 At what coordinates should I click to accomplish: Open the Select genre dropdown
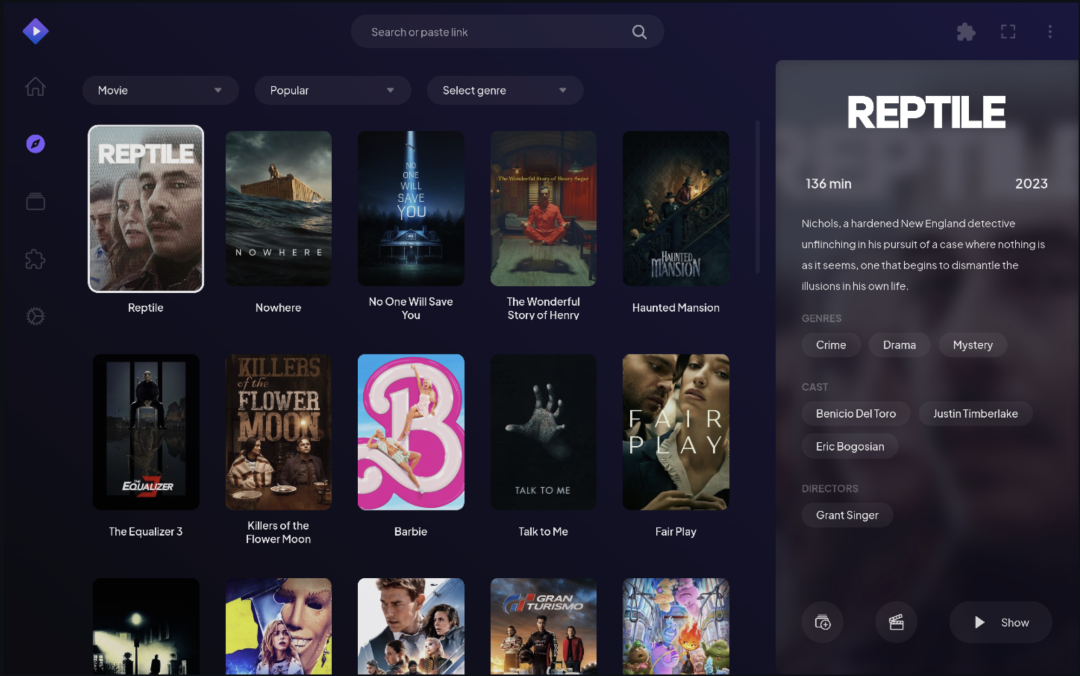[504, 90]
